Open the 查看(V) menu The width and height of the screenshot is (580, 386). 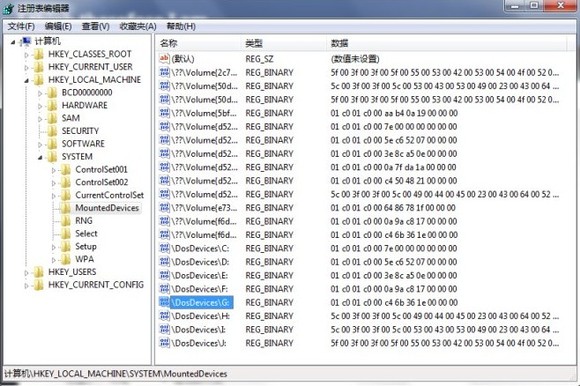click(95, 26)
